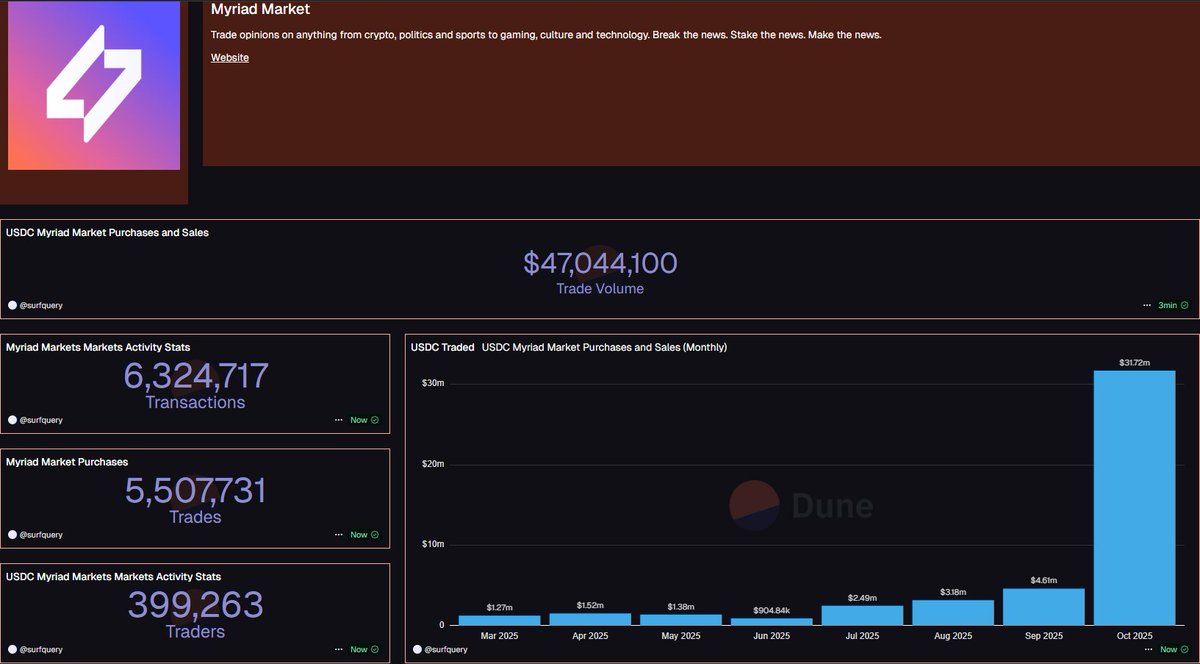Click 'USDC Myriad Markets Markets Activity Stats' title

(113, 576)
